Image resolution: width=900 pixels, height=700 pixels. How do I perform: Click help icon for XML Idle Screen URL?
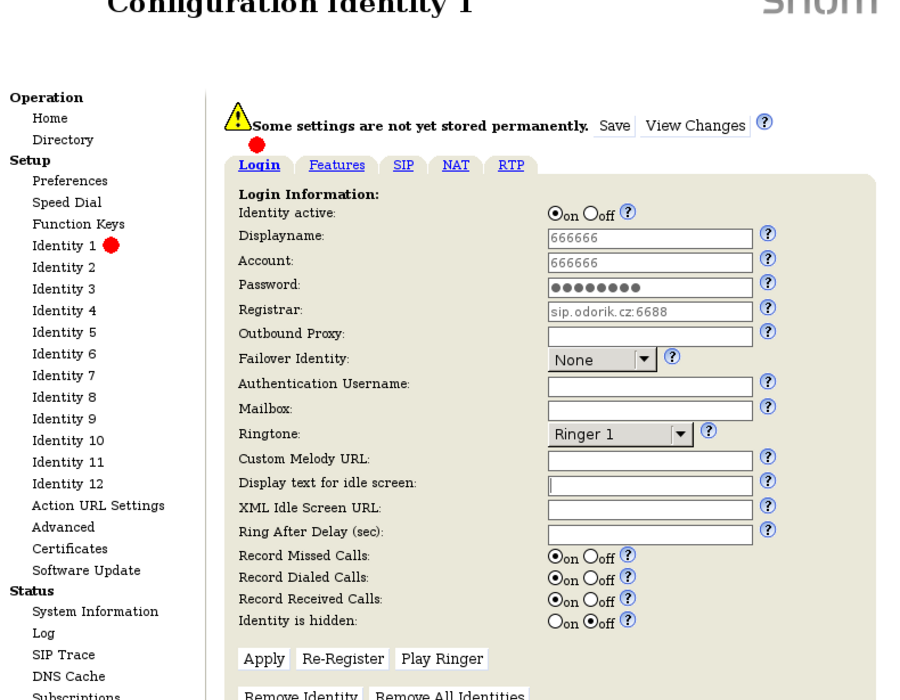(x=768, y=505)
